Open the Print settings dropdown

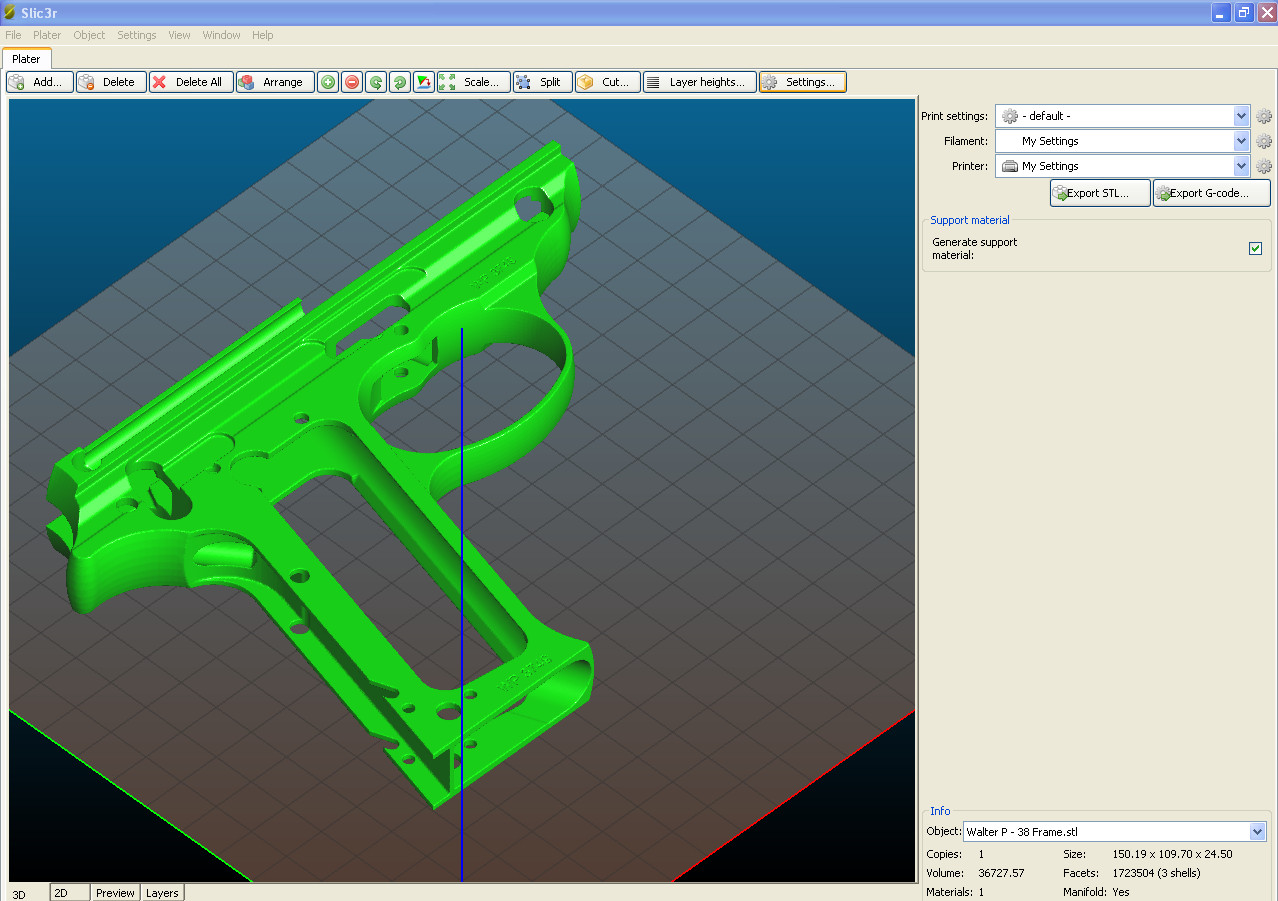(x=1240, y=115)
